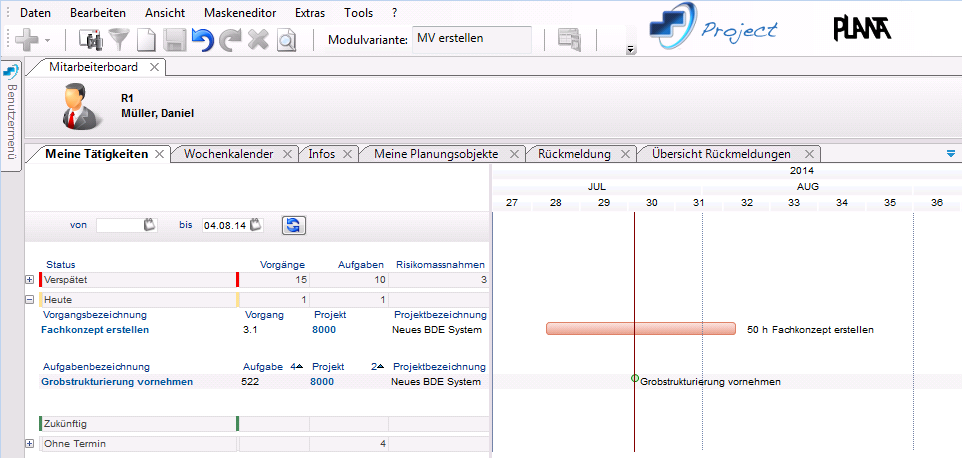The height and width of the screenshot is (458, 962).
Task: Open the Benutzermenü side panel
Action: (x=10, y=115)
